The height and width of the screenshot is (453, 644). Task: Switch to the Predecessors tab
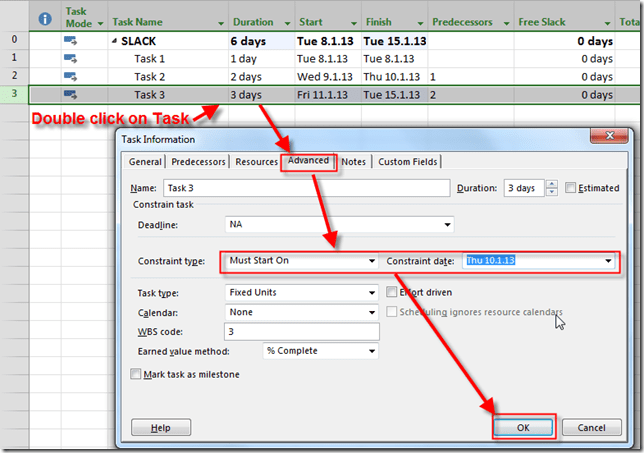[x=198, y=162]
